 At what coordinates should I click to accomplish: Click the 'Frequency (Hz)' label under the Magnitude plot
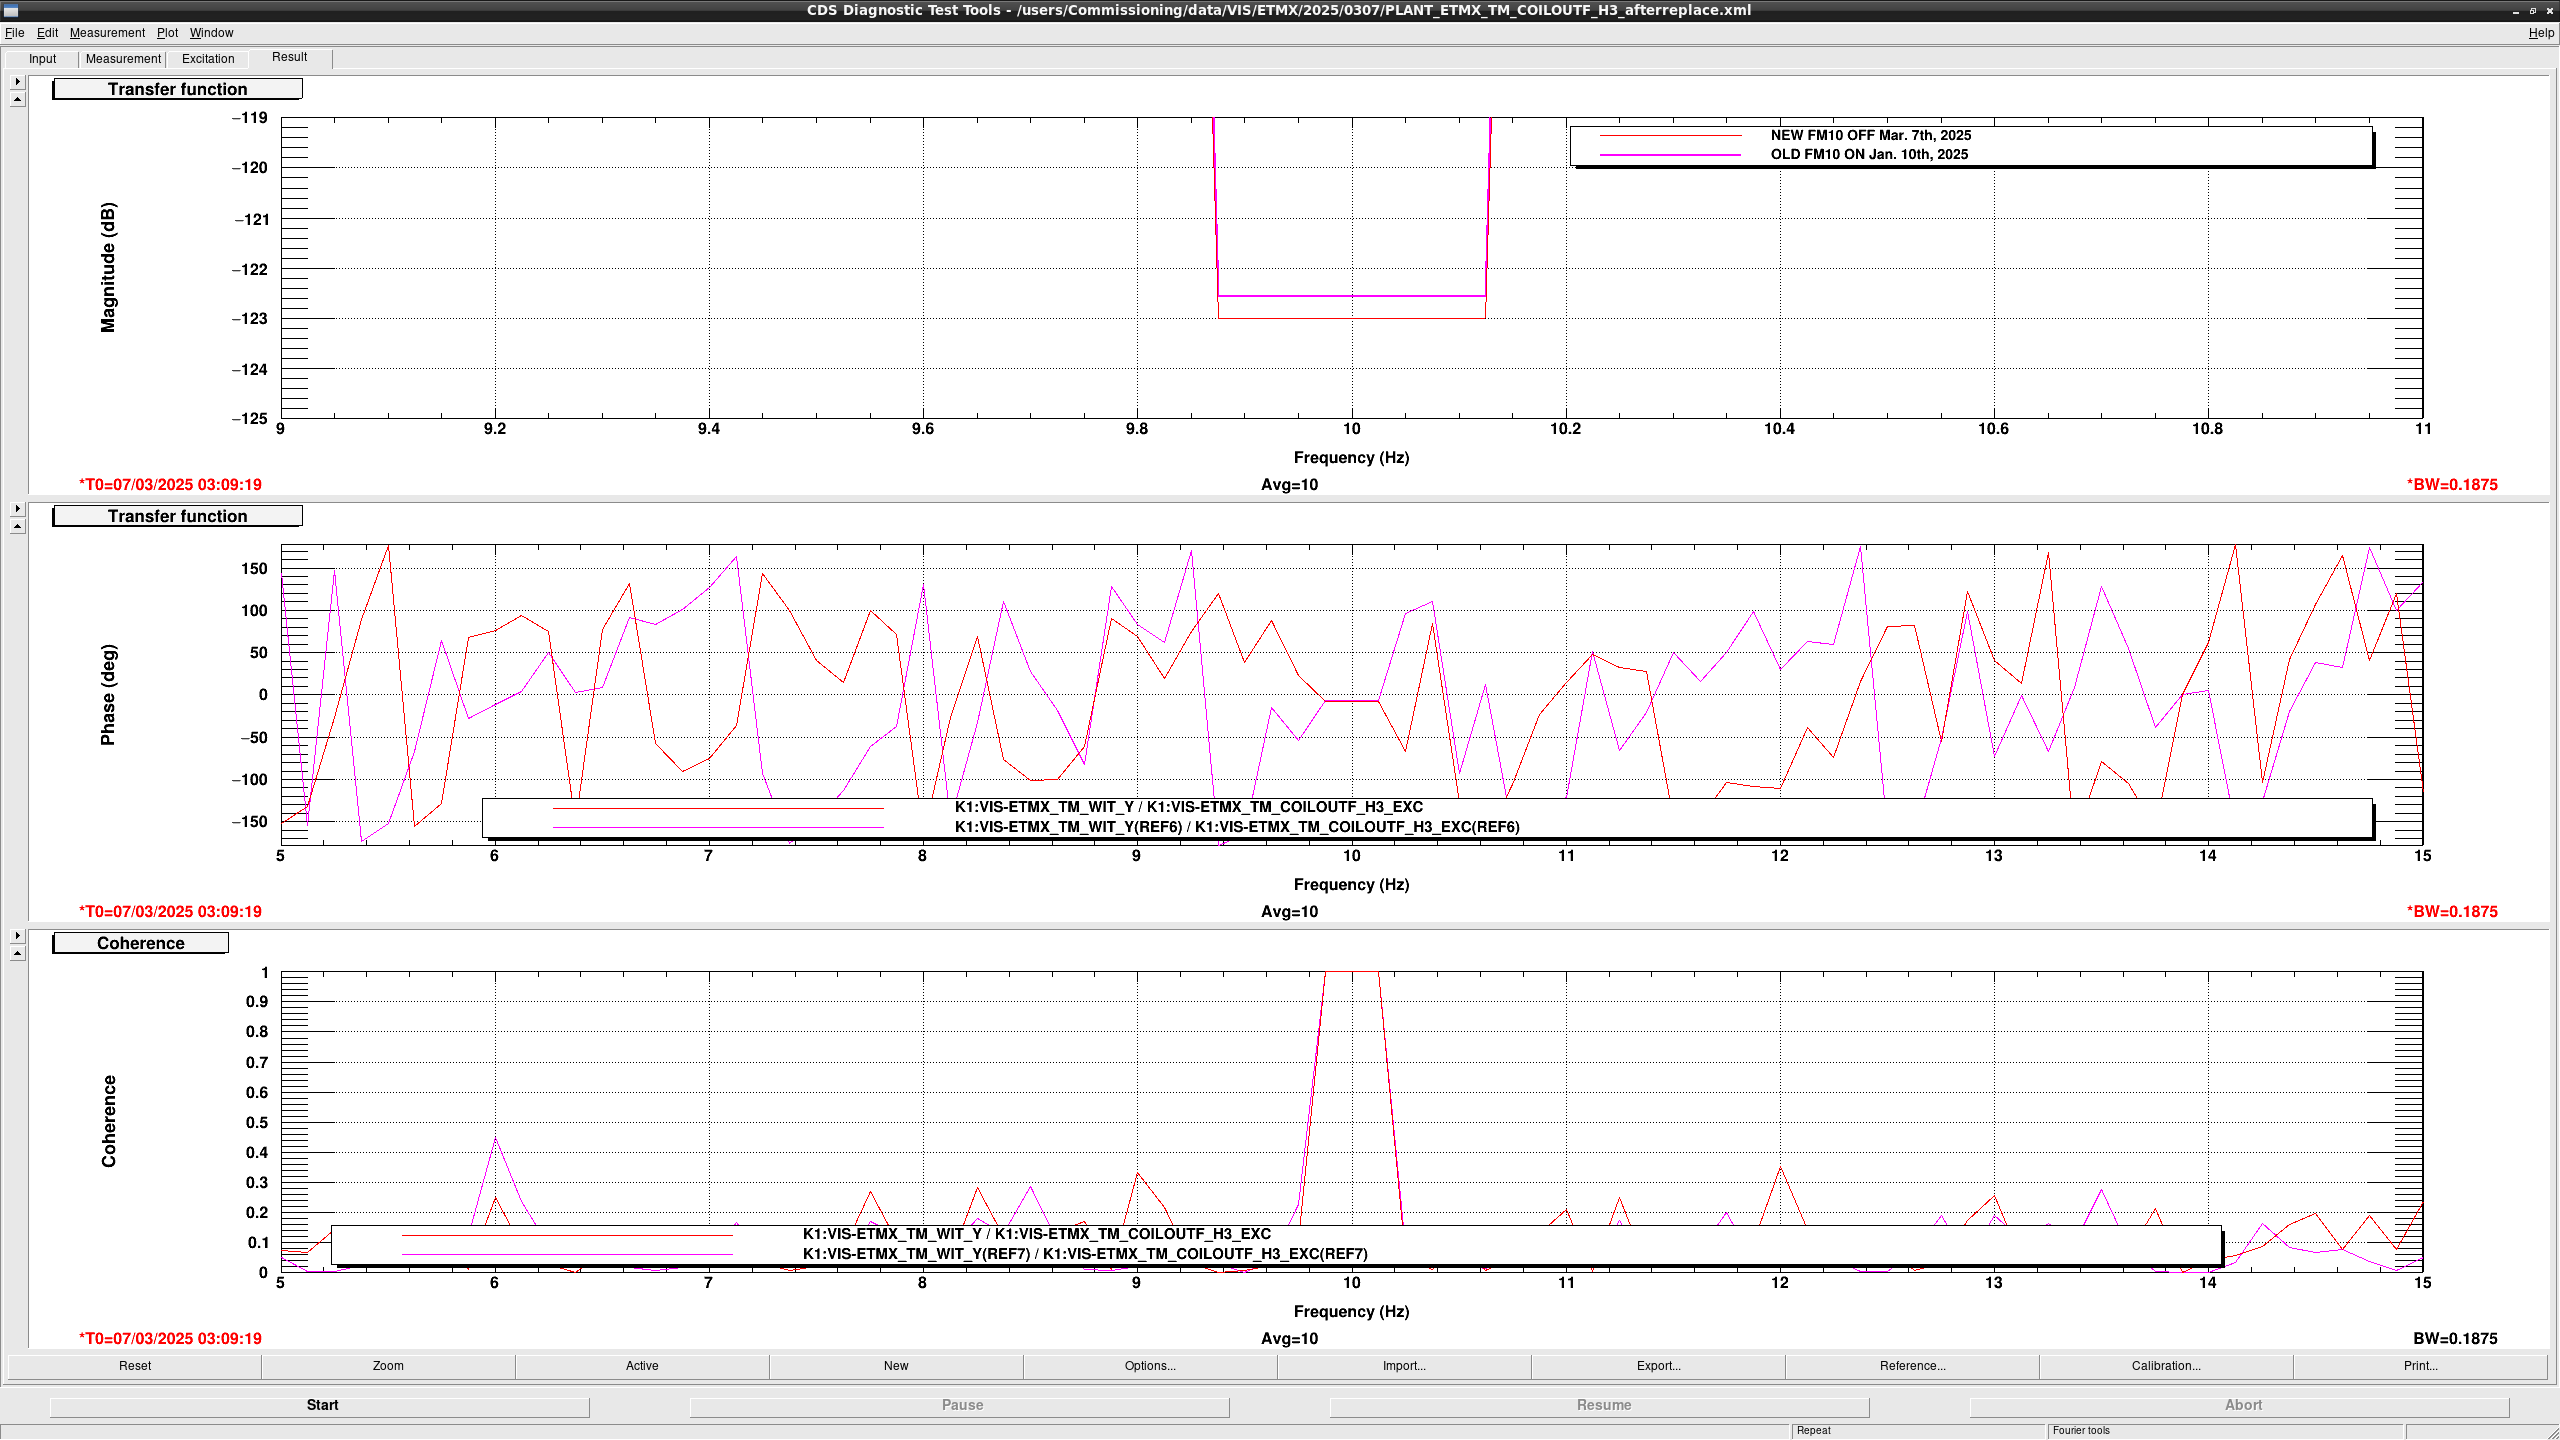(1351, 457)
